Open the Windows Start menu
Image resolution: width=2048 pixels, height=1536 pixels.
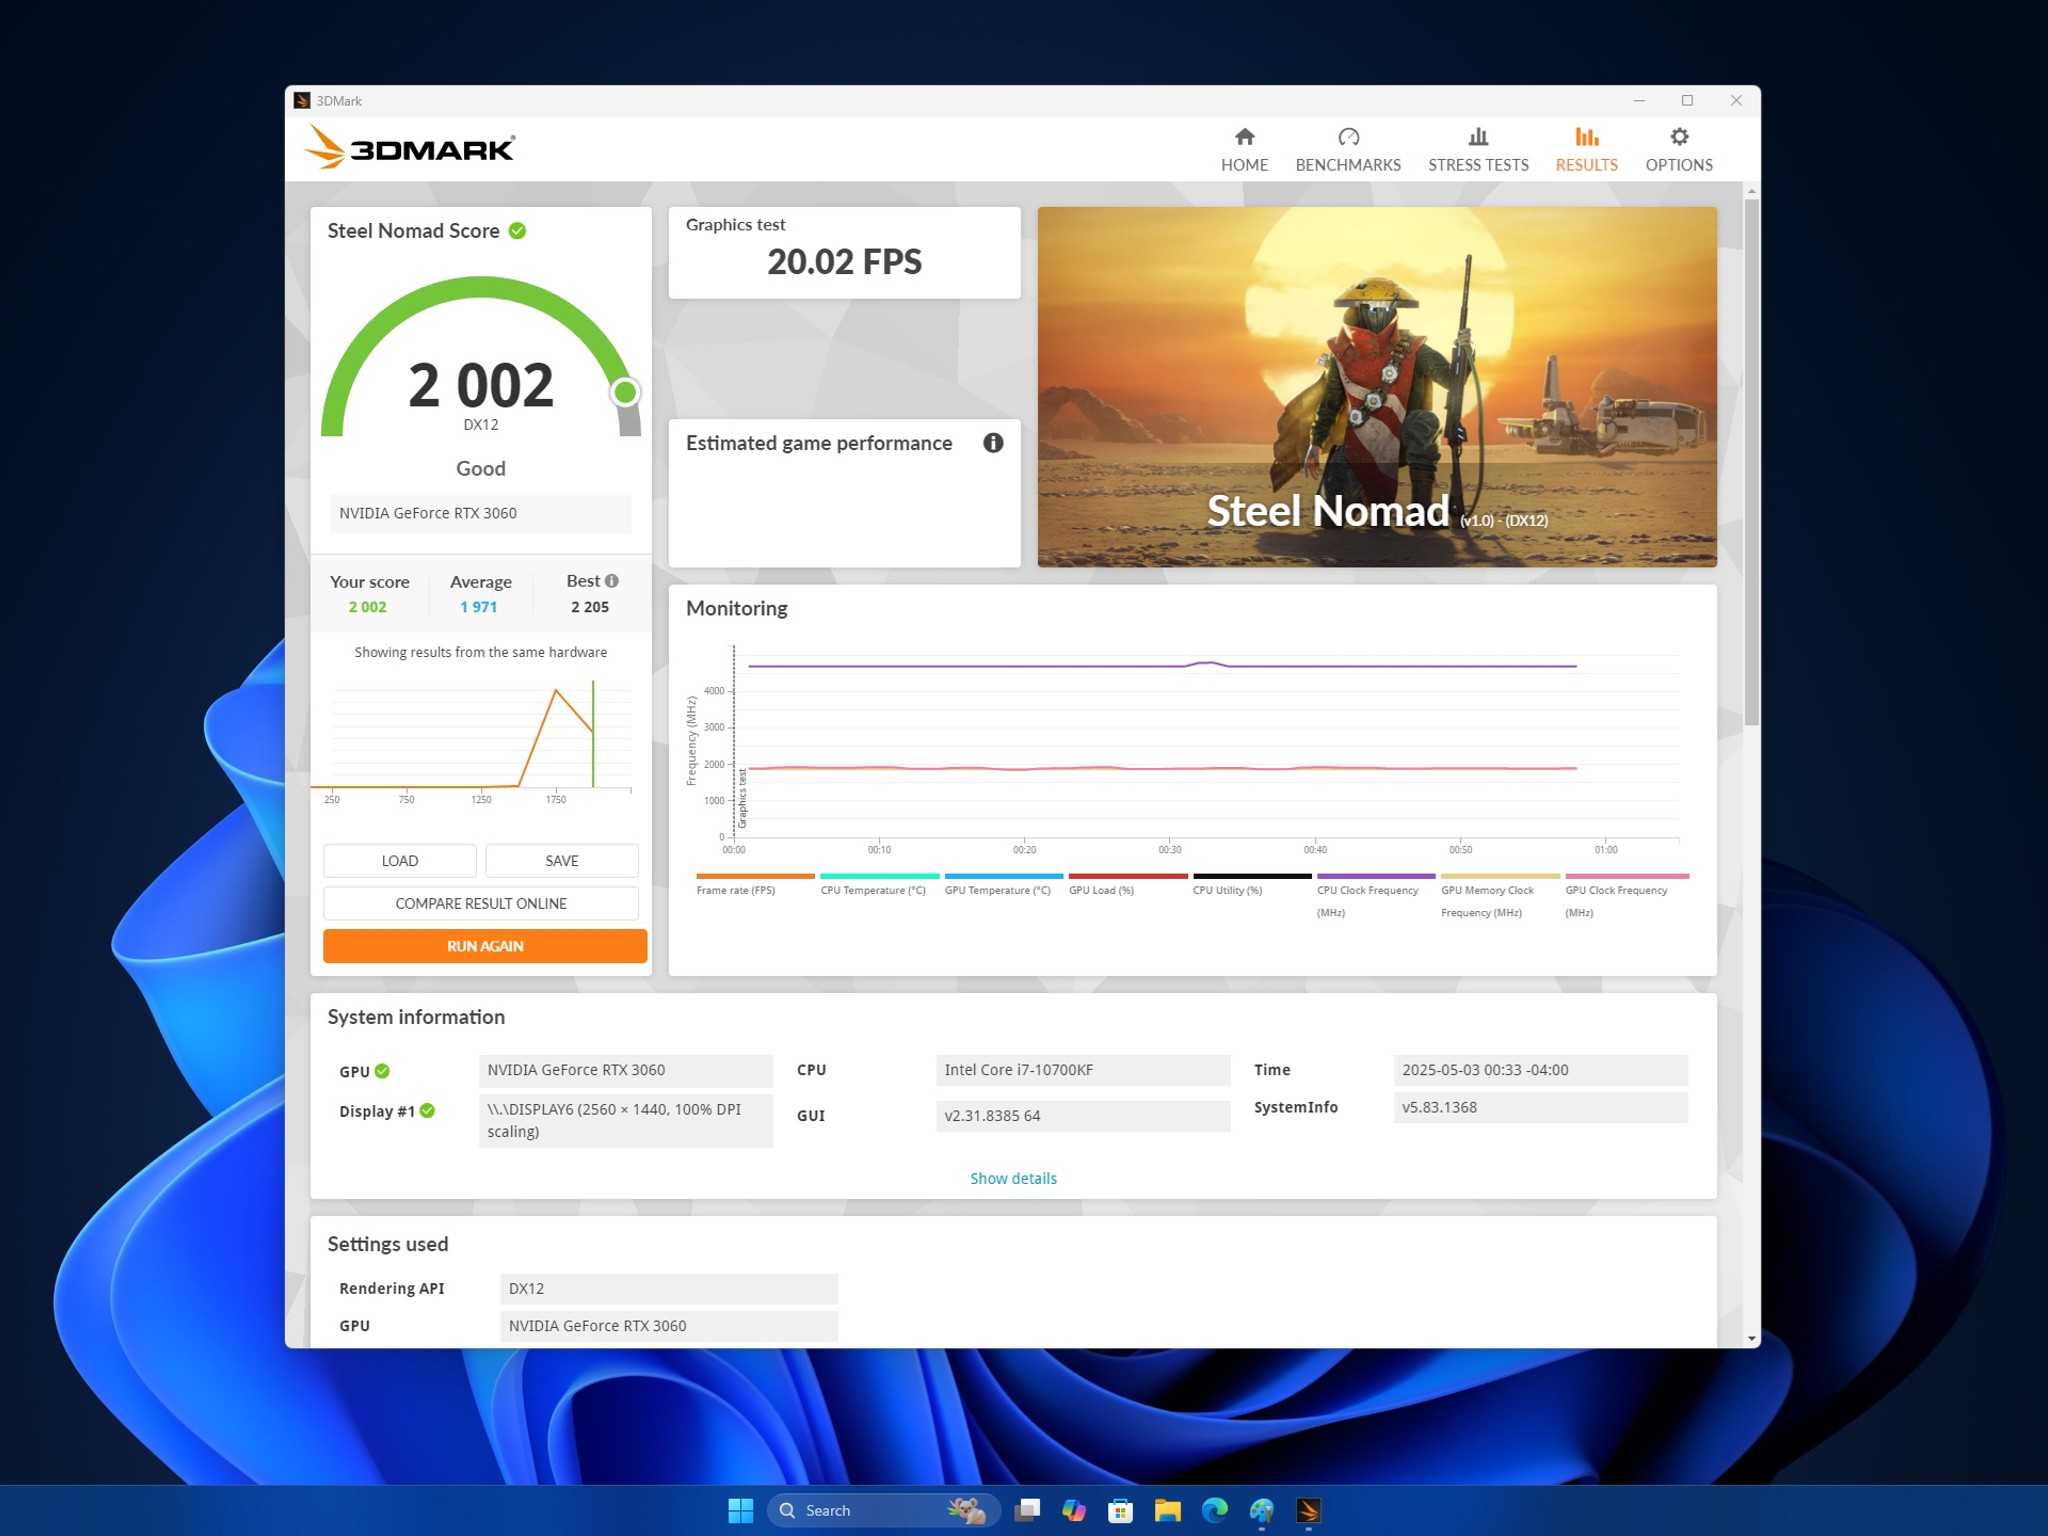[740, 1510]
